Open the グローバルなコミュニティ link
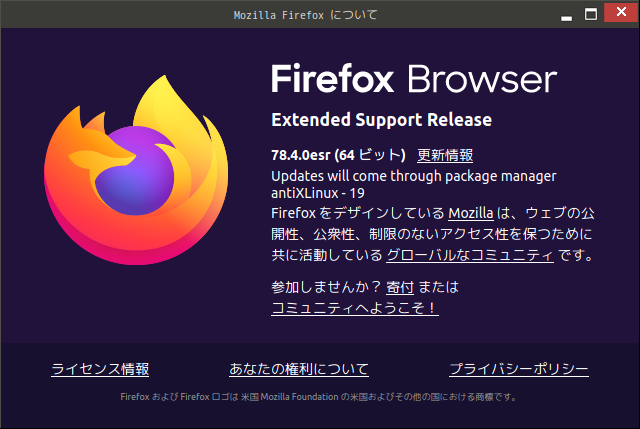Screen dimensions: 640x429 470,255
